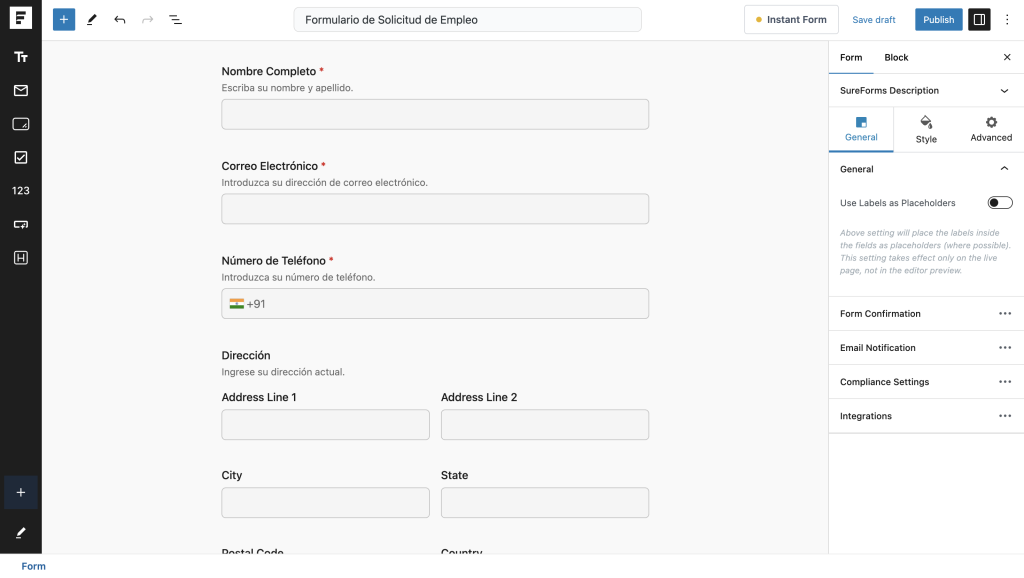Image resolution: width=1024 pixels, height=578 pixels.
Task: Click the Nombre Completo input field
Action: coord(435,114)
